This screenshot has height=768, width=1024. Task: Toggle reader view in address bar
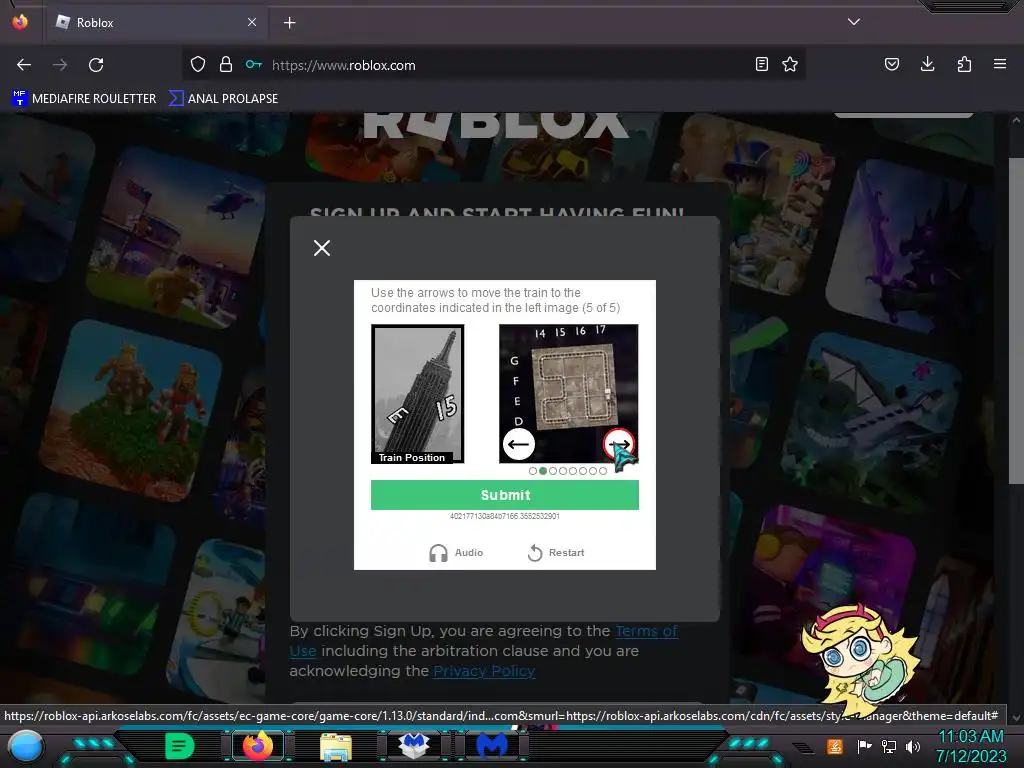pyautogui.click(x=761, y=64)
